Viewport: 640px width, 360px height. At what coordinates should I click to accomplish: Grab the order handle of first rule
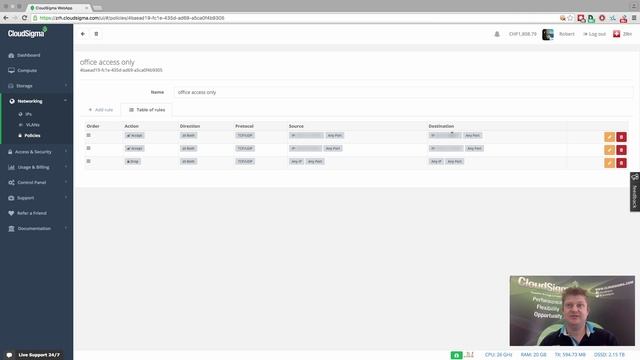89,135
